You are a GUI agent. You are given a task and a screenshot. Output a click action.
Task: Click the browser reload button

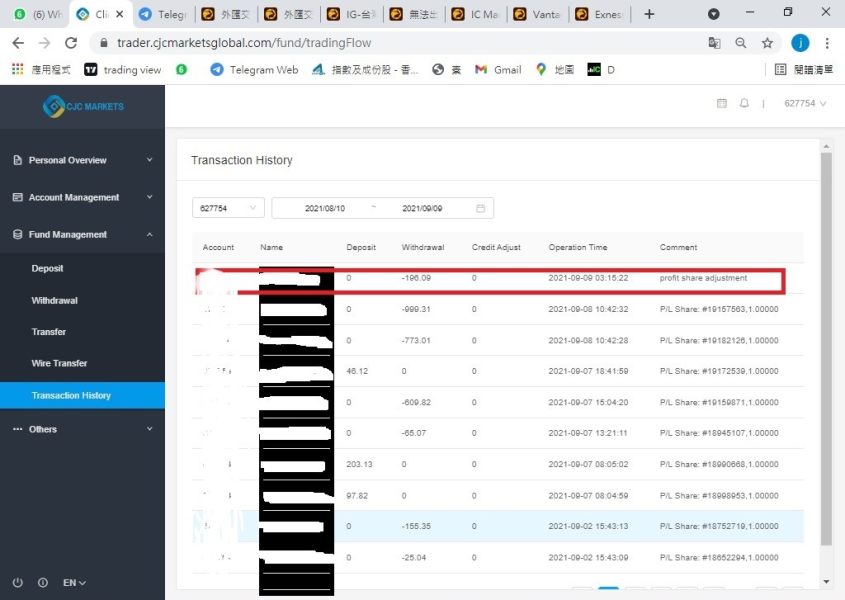[x=71, y=43]
